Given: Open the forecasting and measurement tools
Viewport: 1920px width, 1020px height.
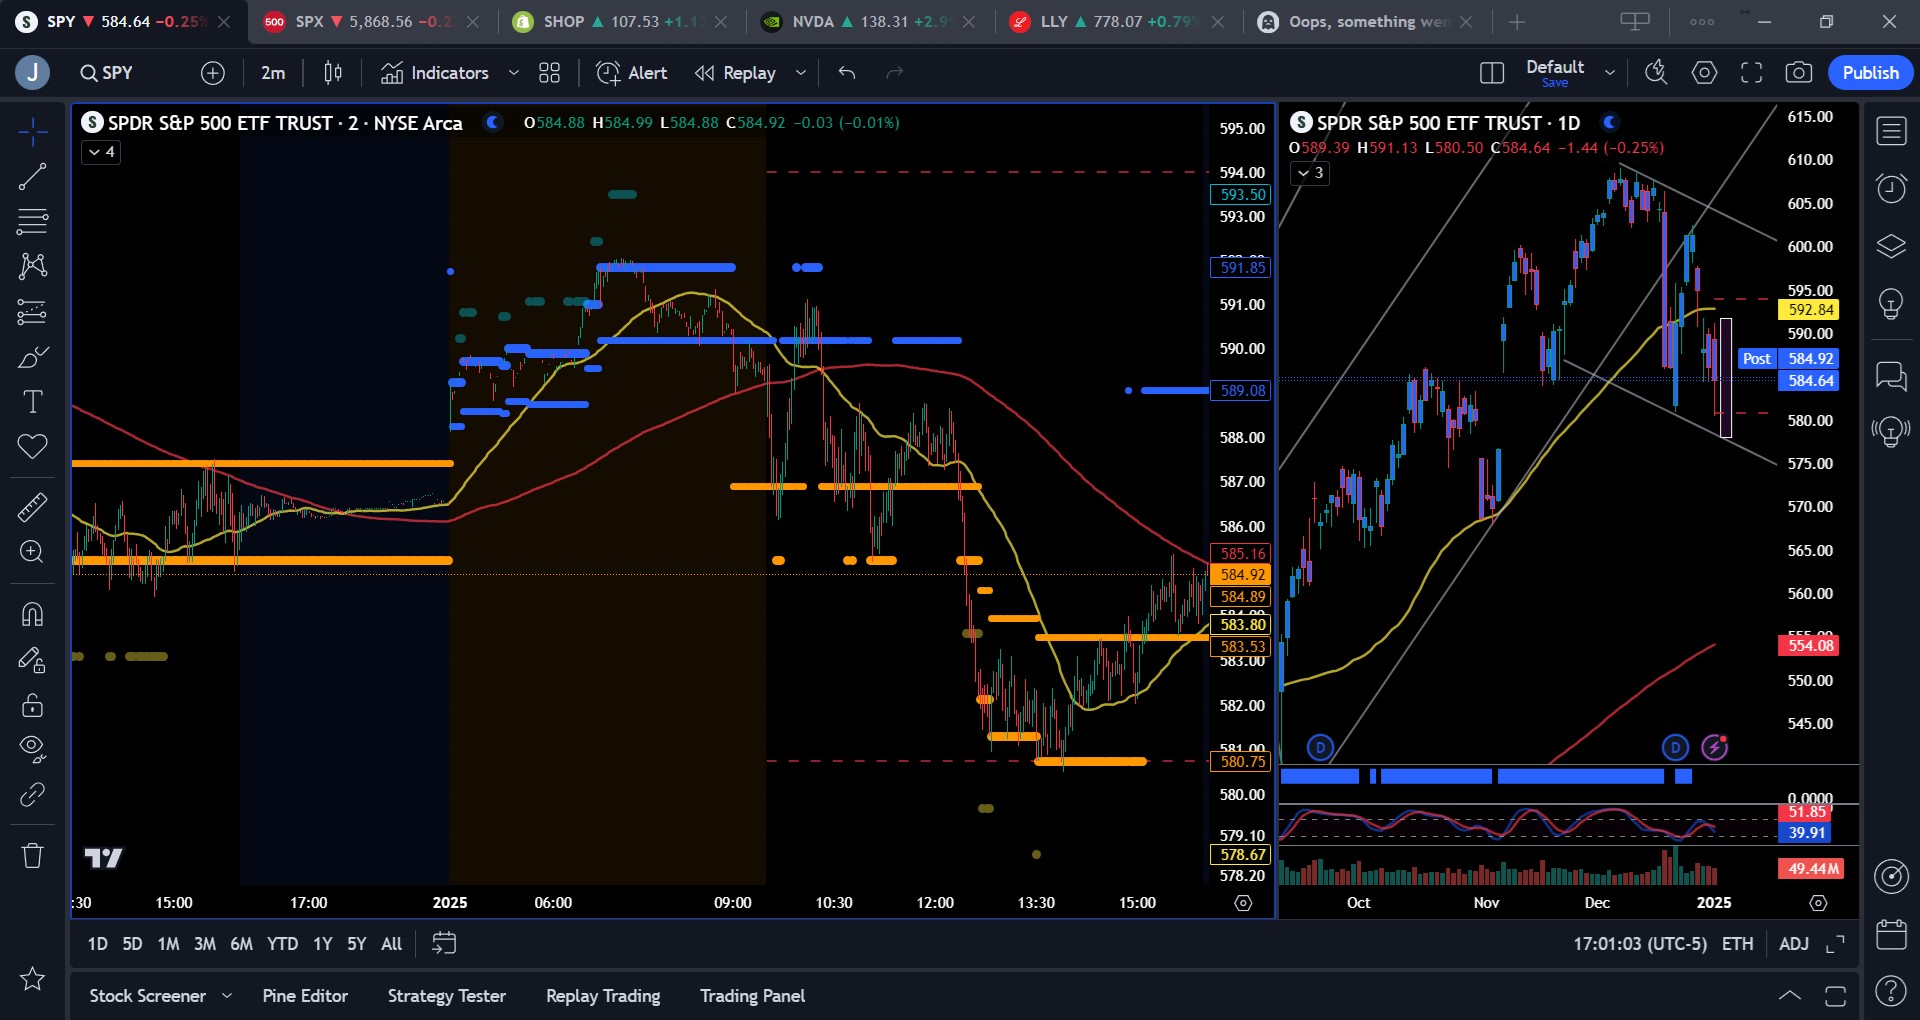Looking at the screenshot, I should tap(32, 312).
